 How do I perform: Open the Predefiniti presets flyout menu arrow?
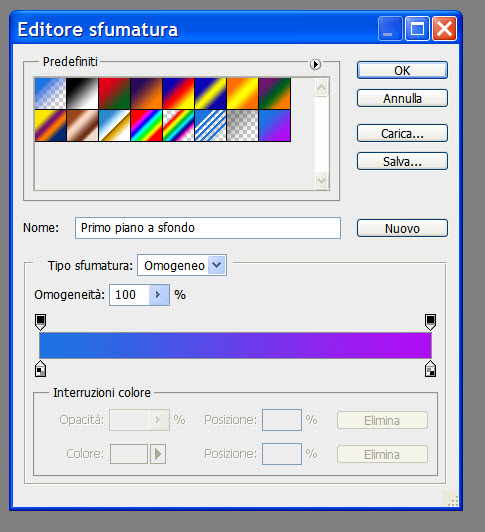[315, 64]
